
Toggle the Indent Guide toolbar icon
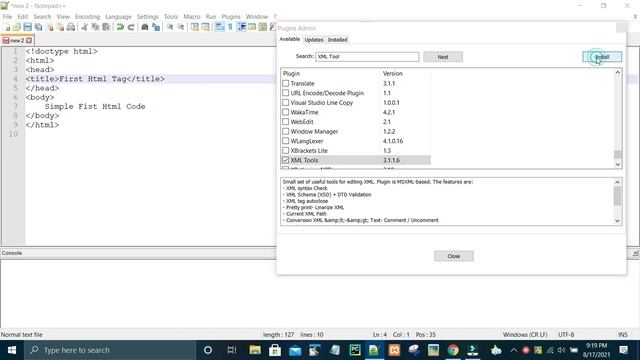click(241, 27)
